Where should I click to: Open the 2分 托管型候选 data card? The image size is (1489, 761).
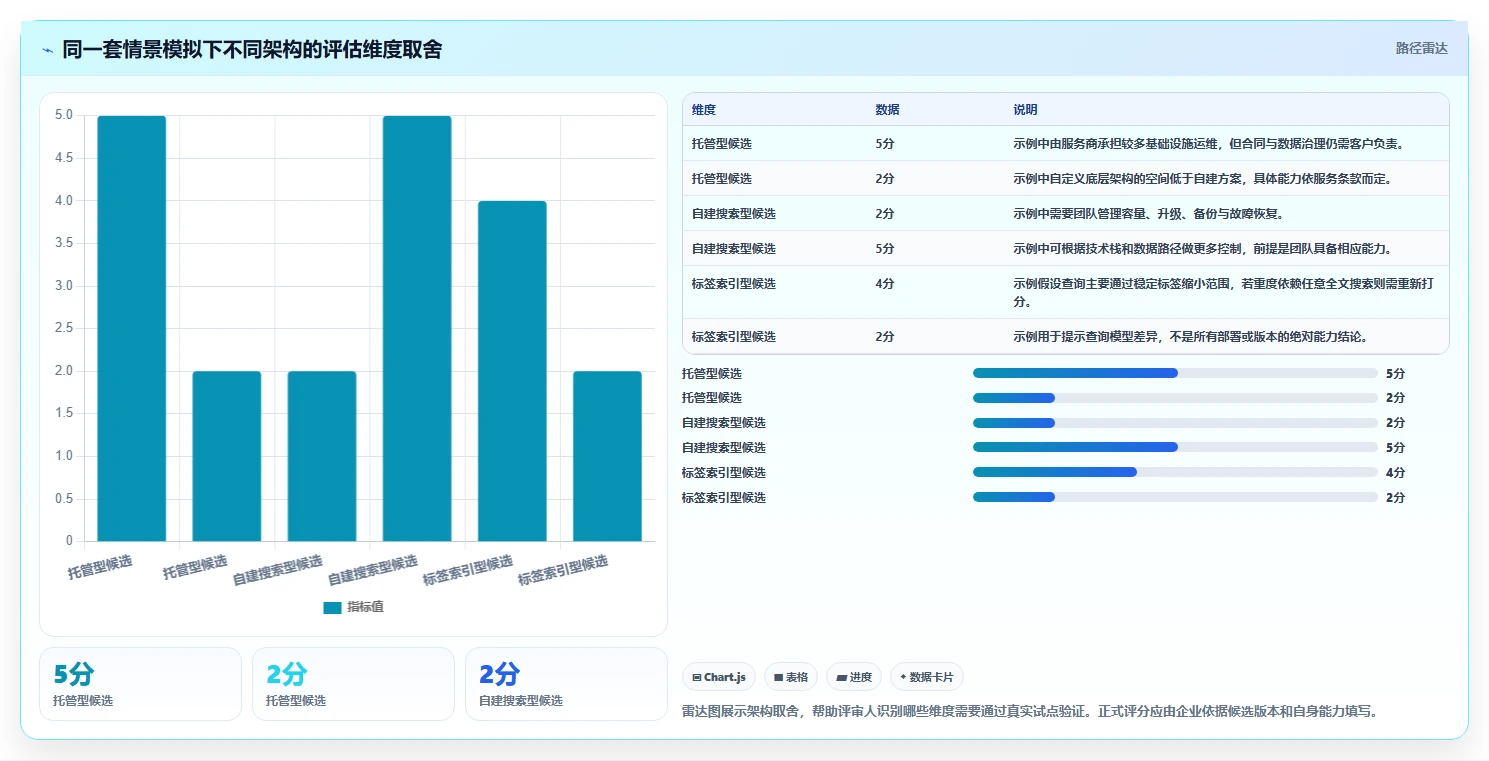(353, 684)
